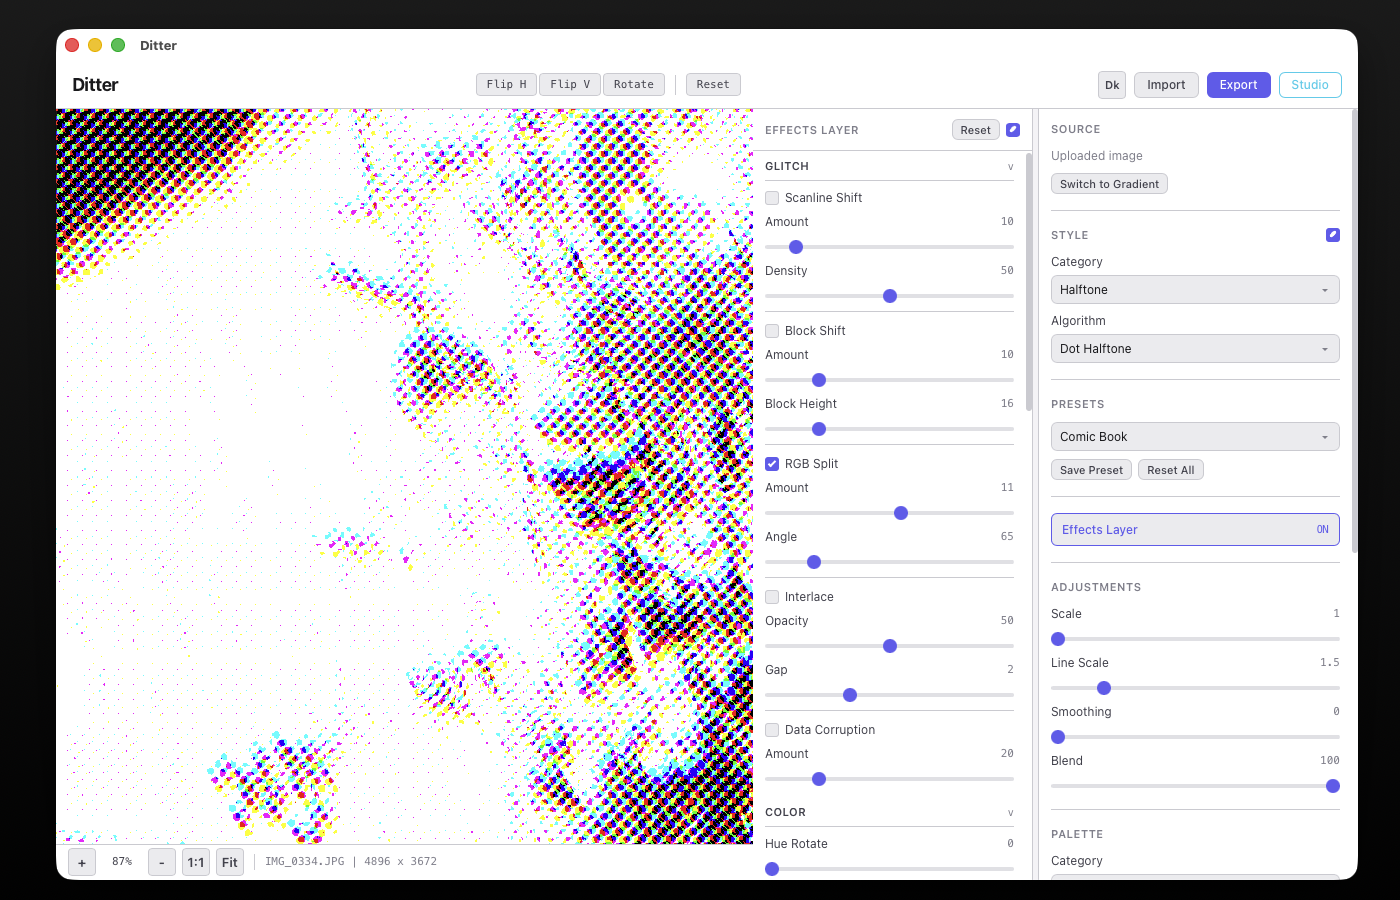Click the RGB Split Angle slider handle
The image size is (1400, 900).
pos(814,562)
